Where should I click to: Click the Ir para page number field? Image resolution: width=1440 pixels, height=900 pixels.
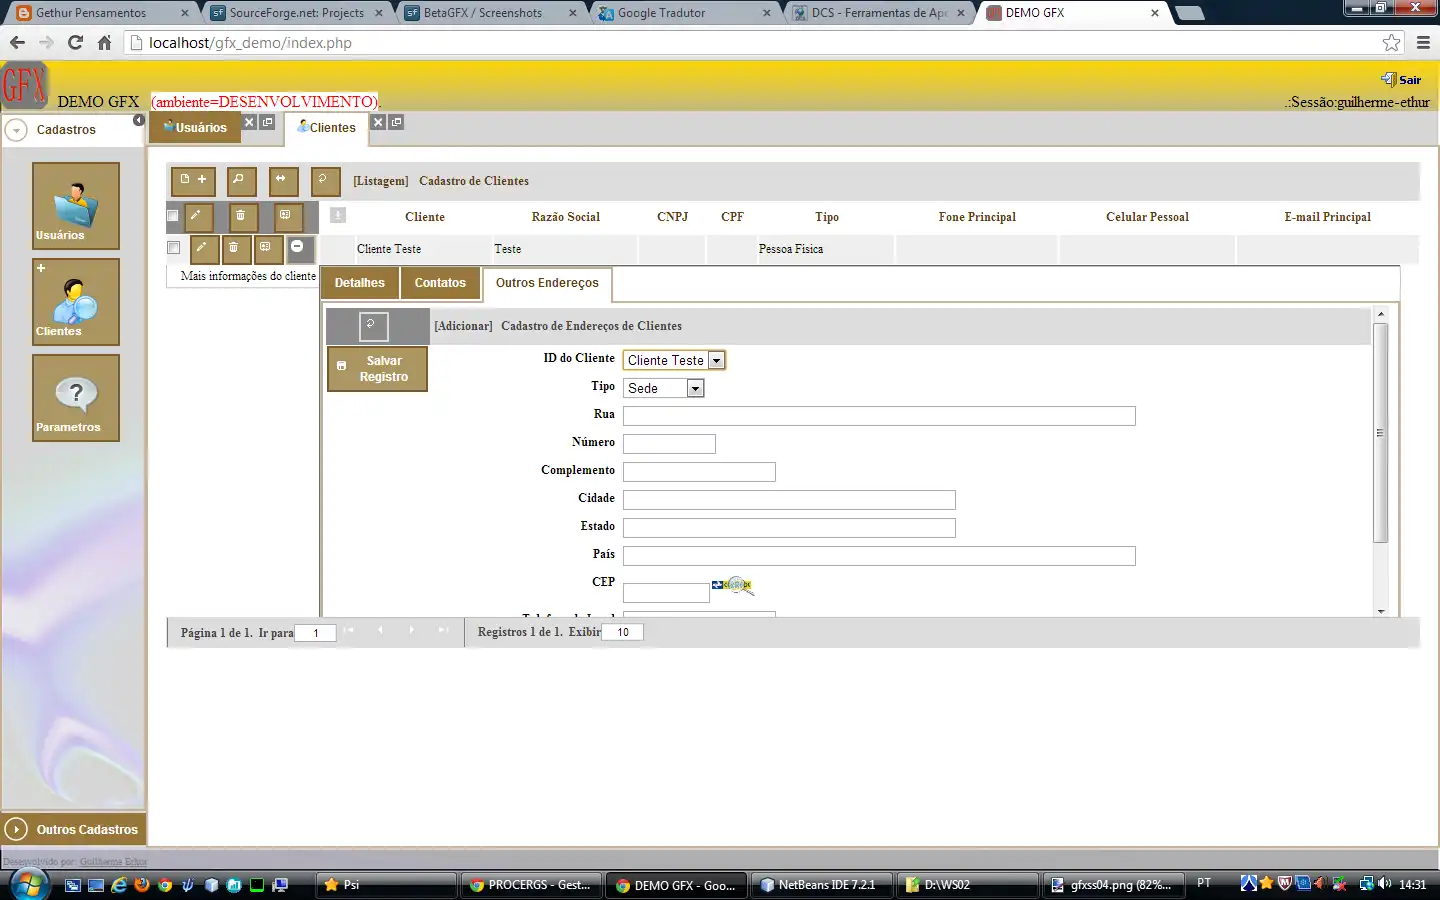point(315,633)
